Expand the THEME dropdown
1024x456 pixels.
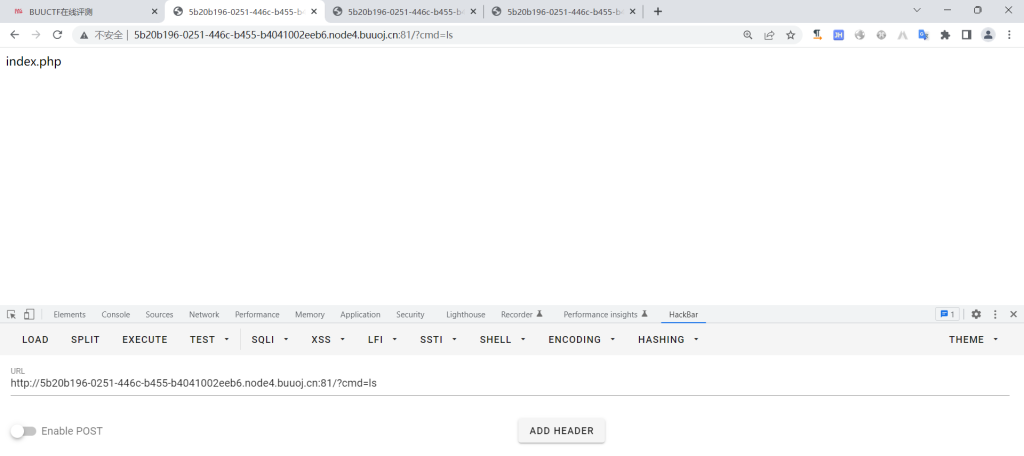click(973, 340)
